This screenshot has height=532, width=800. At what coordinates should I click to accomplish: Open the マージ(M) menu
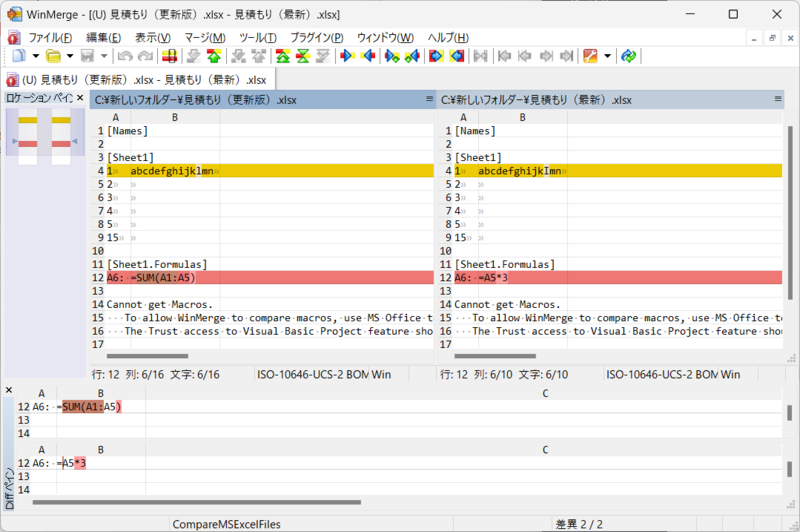pyautogui.click(x=205, y=37)
